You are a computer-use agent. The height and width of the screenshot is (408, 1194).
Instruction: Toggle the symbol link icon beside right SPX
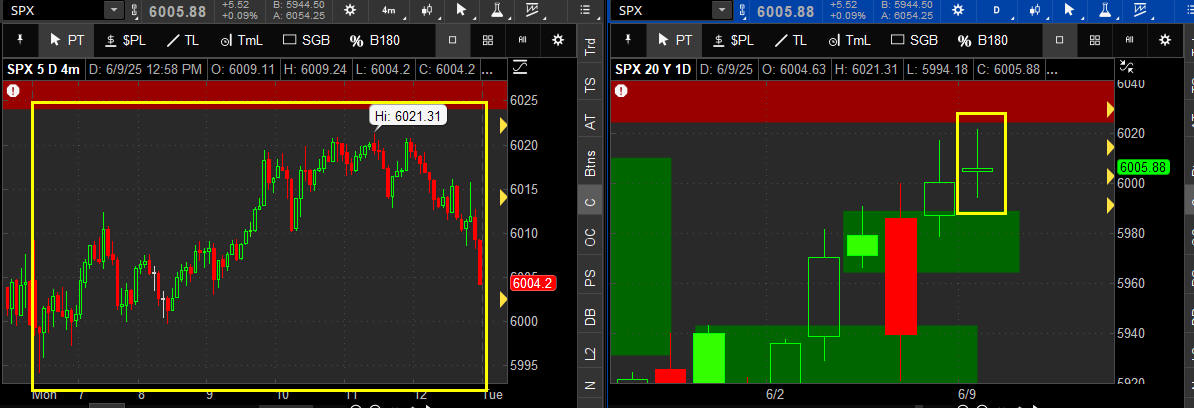click(x=742, y=10)
